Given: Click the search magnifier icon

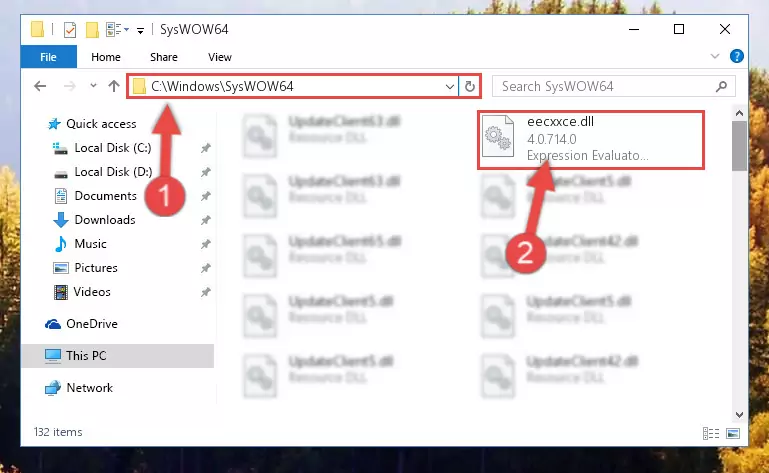Looking at the screenshot, I should click(721, 86).
